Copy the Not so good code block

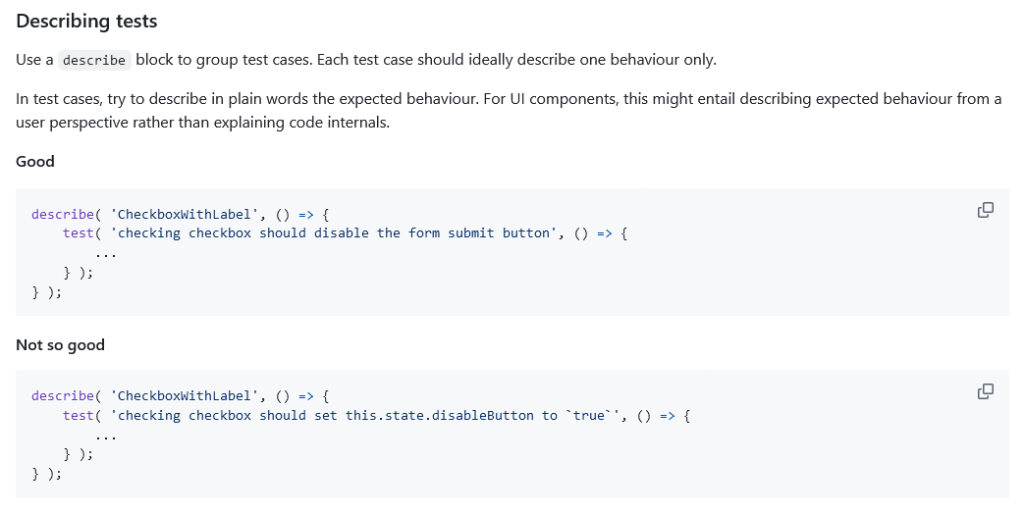(x=985, y=392)
